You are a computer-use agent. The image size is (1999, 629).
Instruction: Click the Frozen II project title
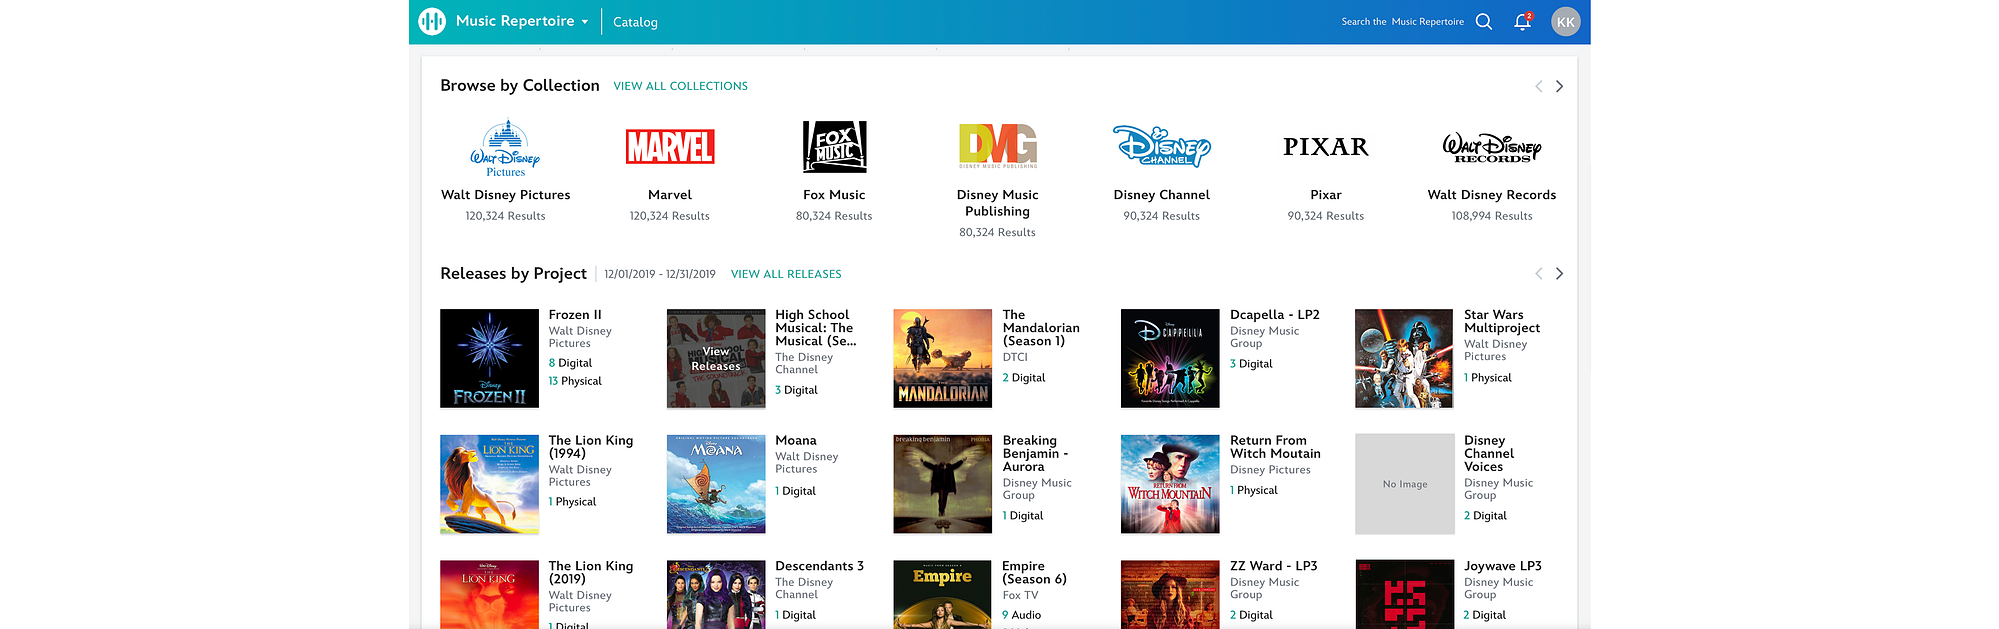tap(575, 315)
